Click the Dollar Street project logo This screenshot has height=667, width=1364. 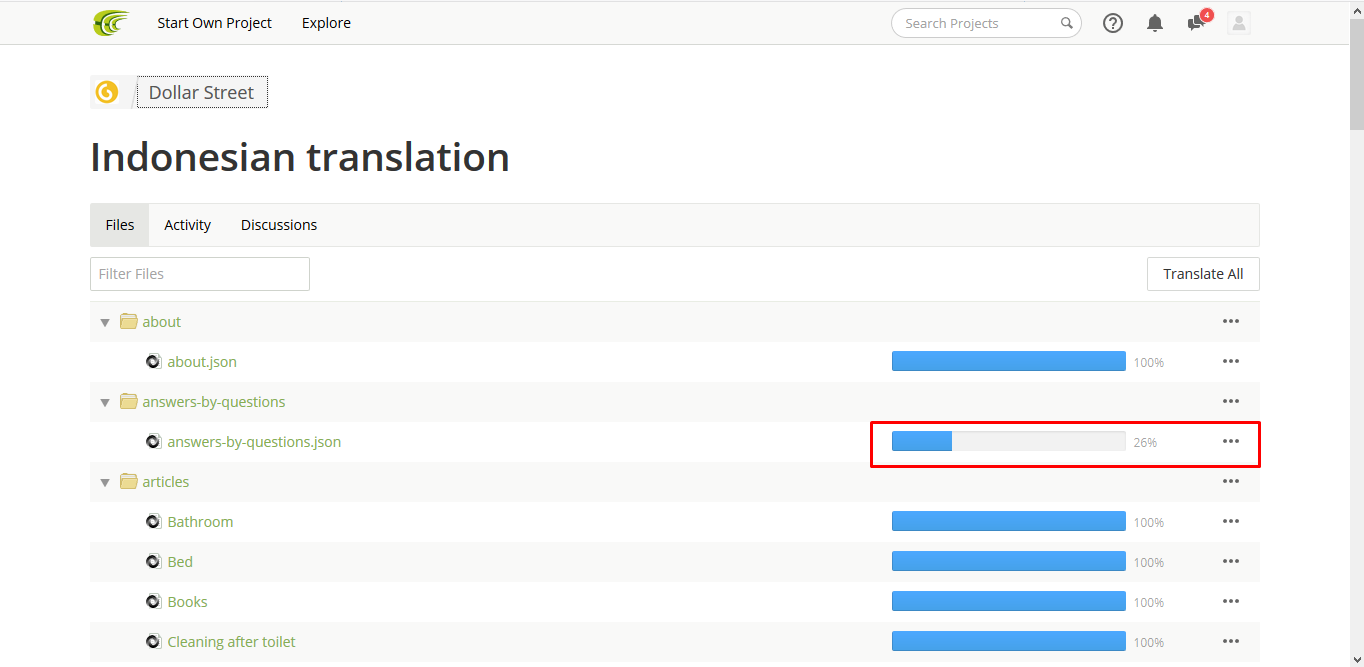107,92
